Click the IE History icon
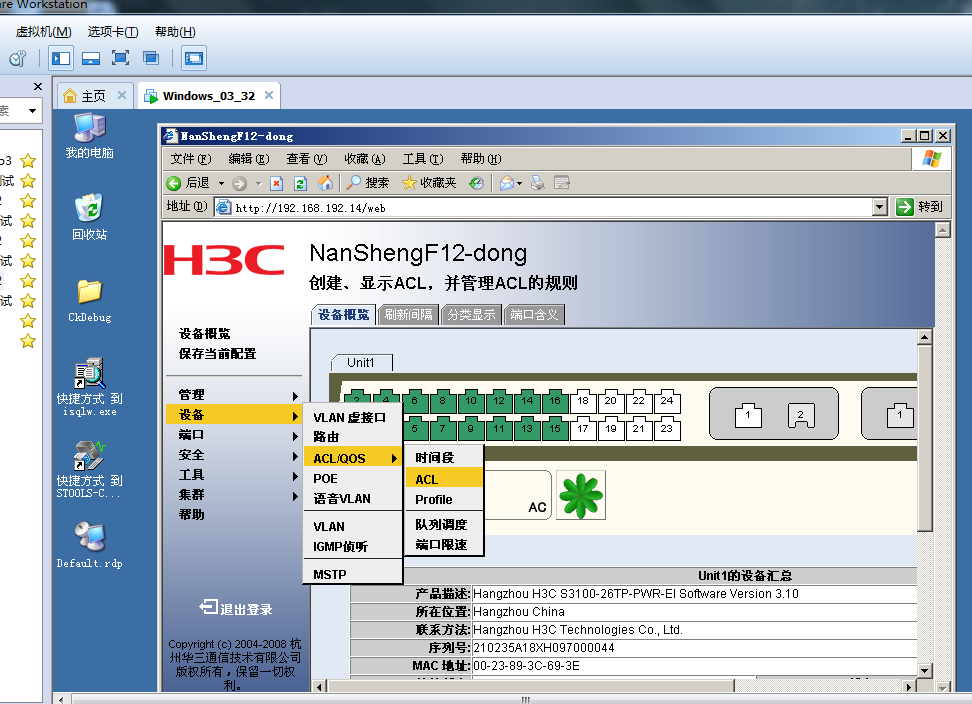The height and width of the screenshot is (704, 972). point(476,183)
